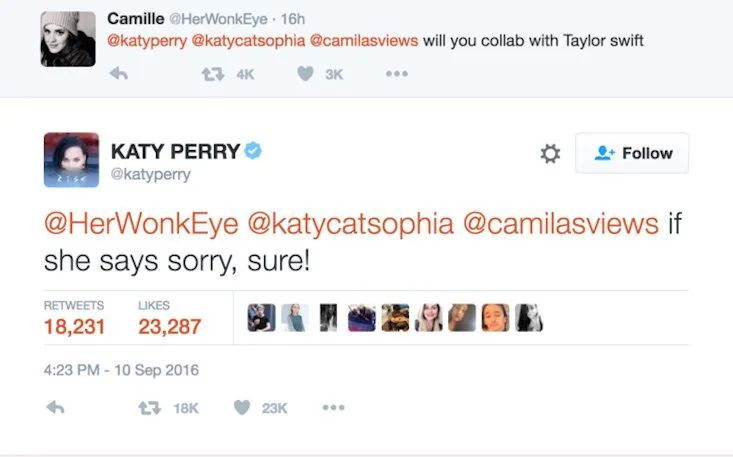
Task: Open Katy Perry's profile picture
Action: tap(71, 160)
